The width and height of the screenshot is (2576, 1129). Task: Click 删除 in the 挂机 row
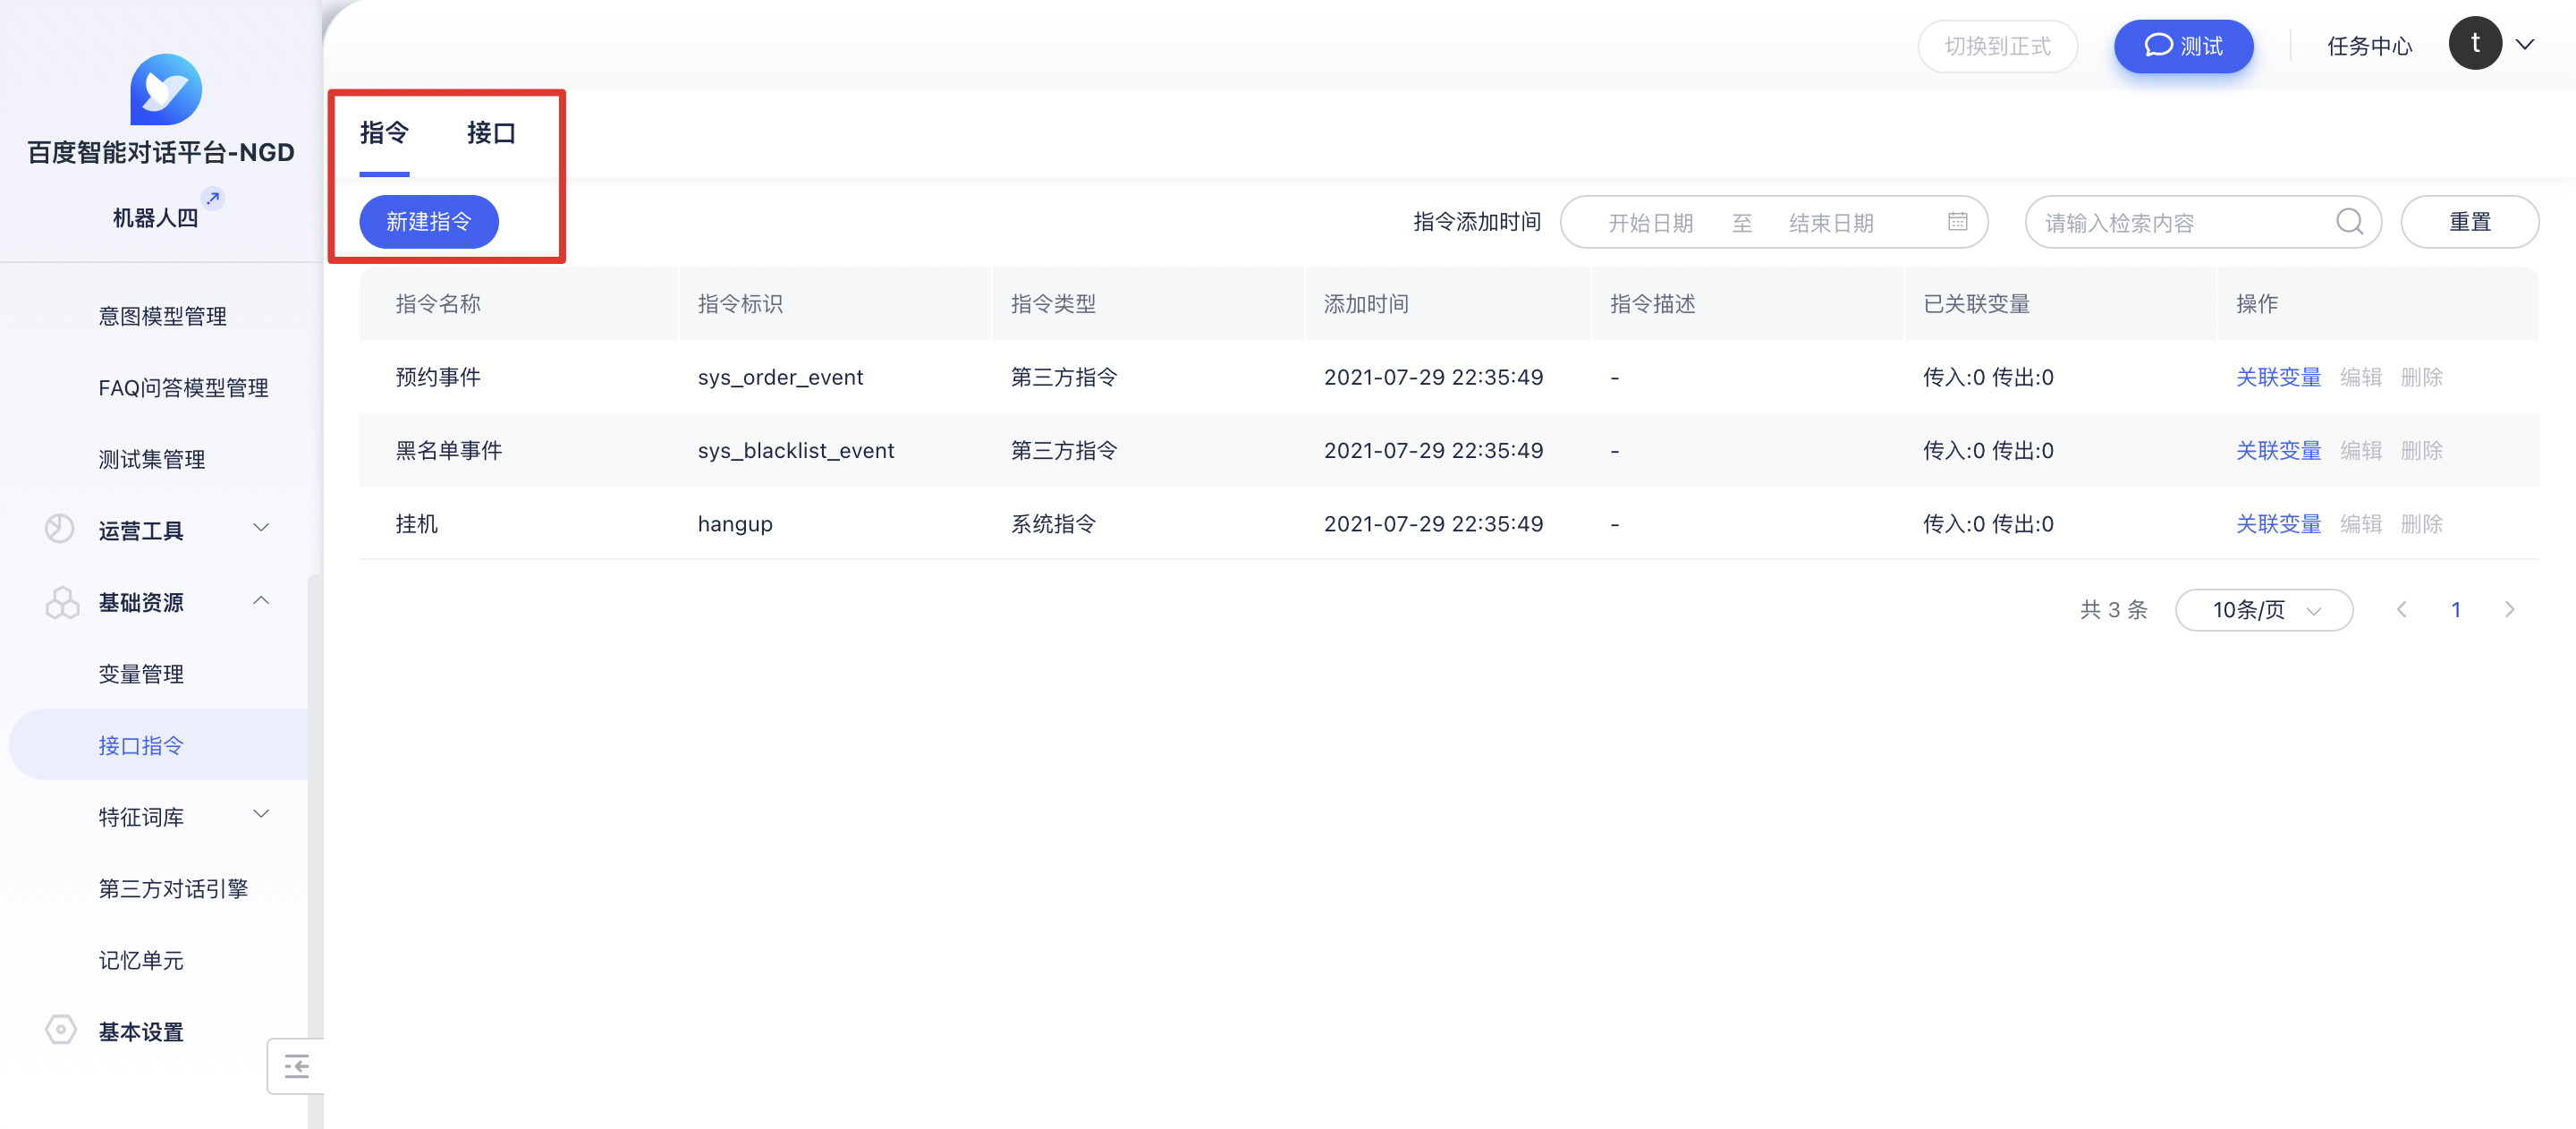[x=2421, y=523]
